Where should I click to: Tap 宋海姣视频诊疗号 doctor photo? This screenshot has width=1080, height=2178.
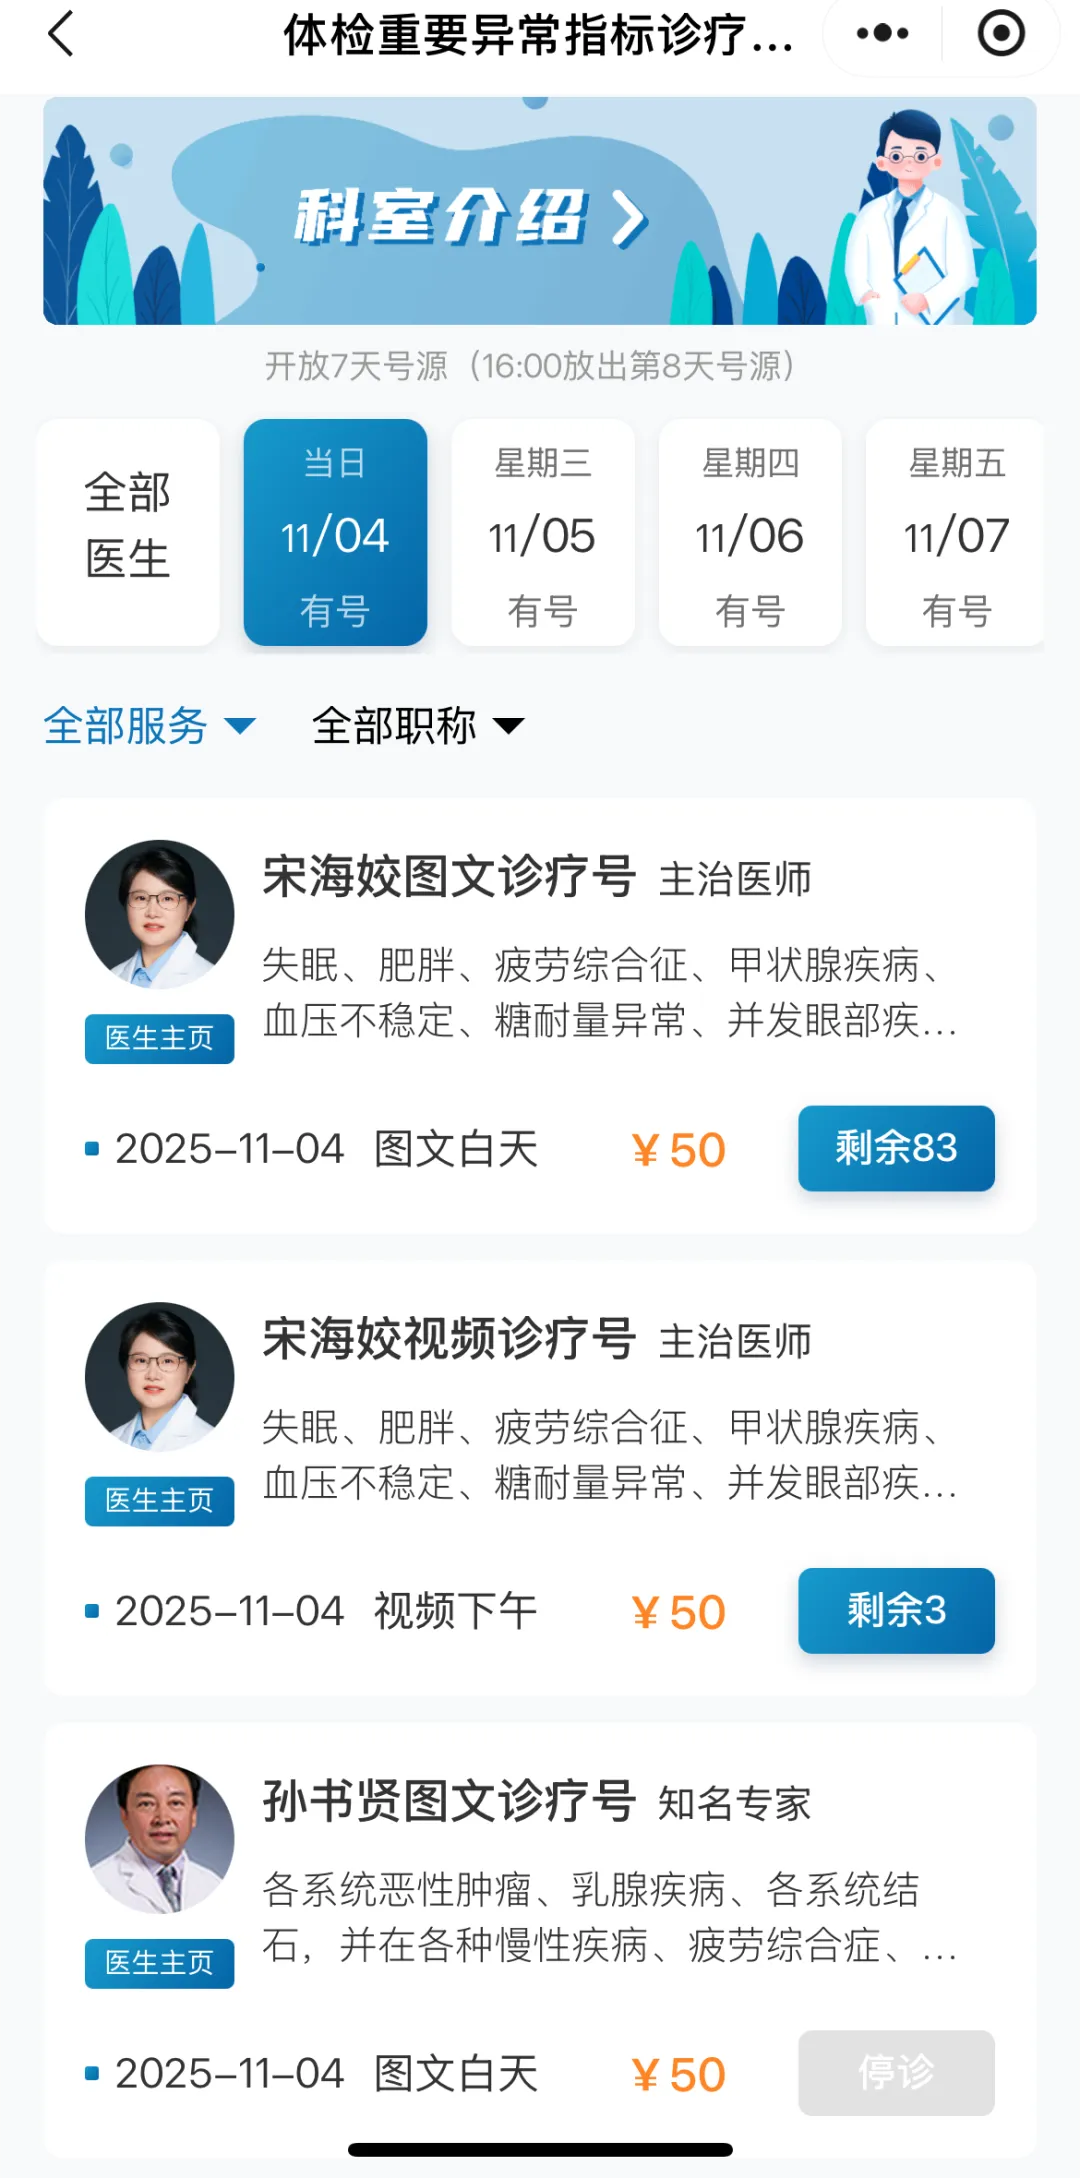(x=159, y=1376)
